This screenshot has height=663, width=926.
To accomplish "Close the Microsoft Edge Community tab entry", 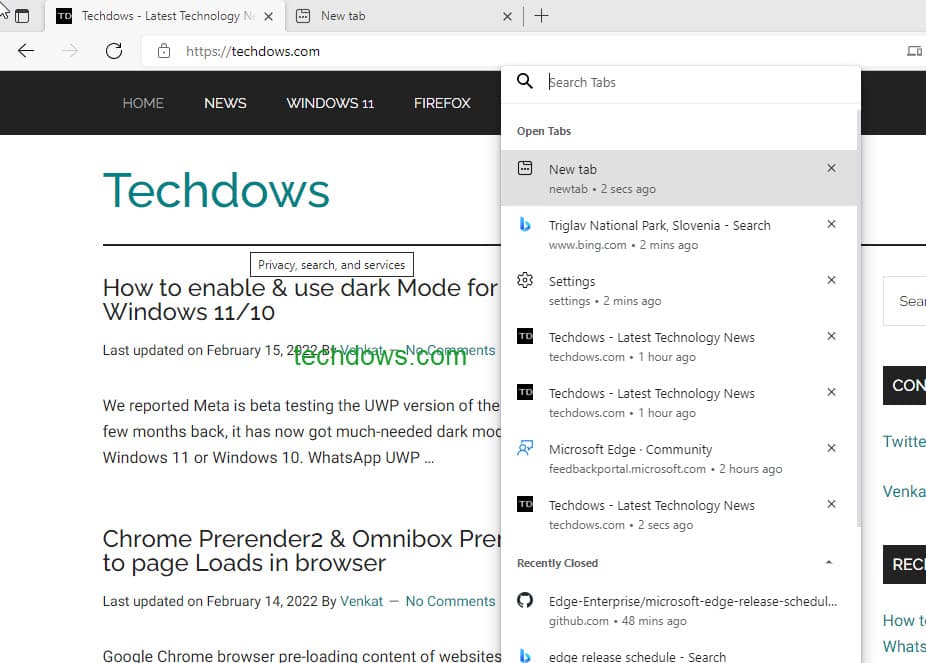I will tap(831, 448).
